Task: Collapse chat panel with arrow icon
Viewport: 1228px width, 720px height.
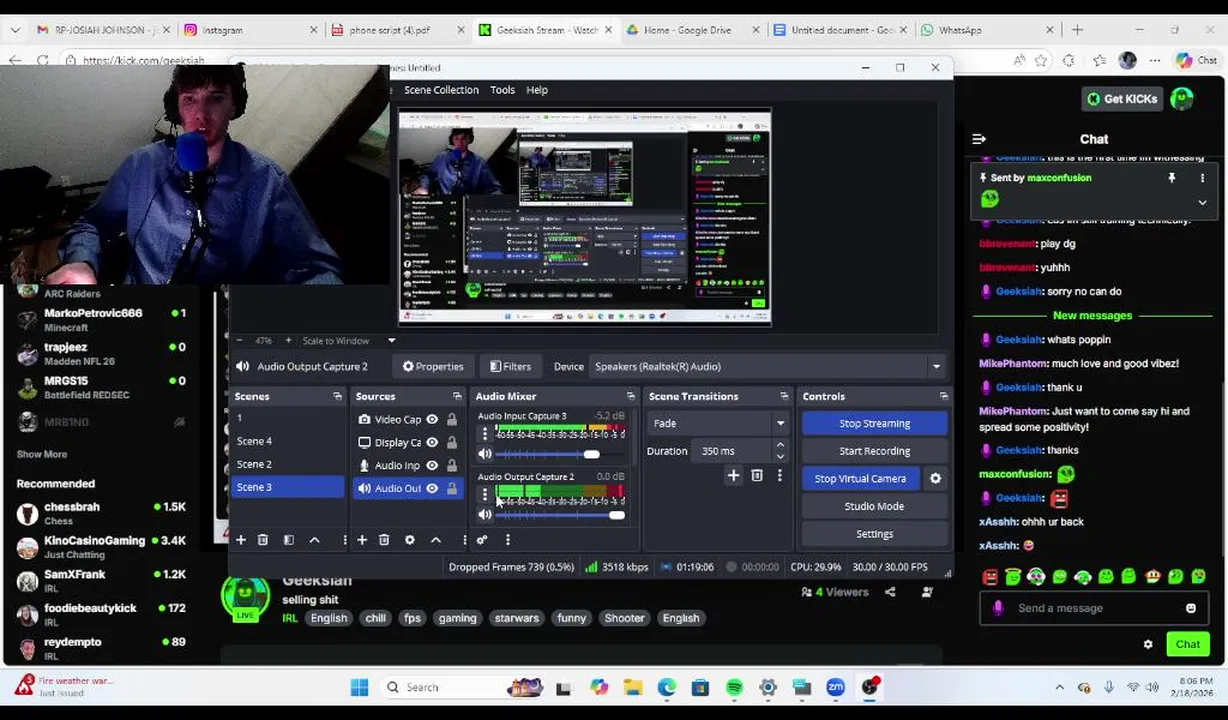Action: pos(979,139)
